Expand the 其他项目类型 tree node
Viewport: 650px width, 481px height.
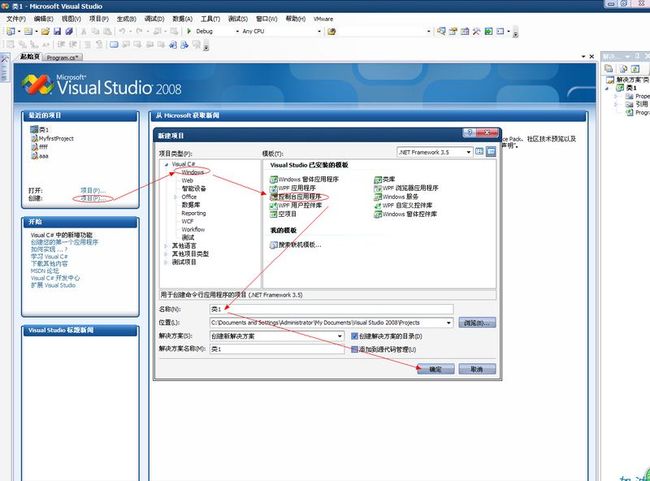[x=166, y=254]
